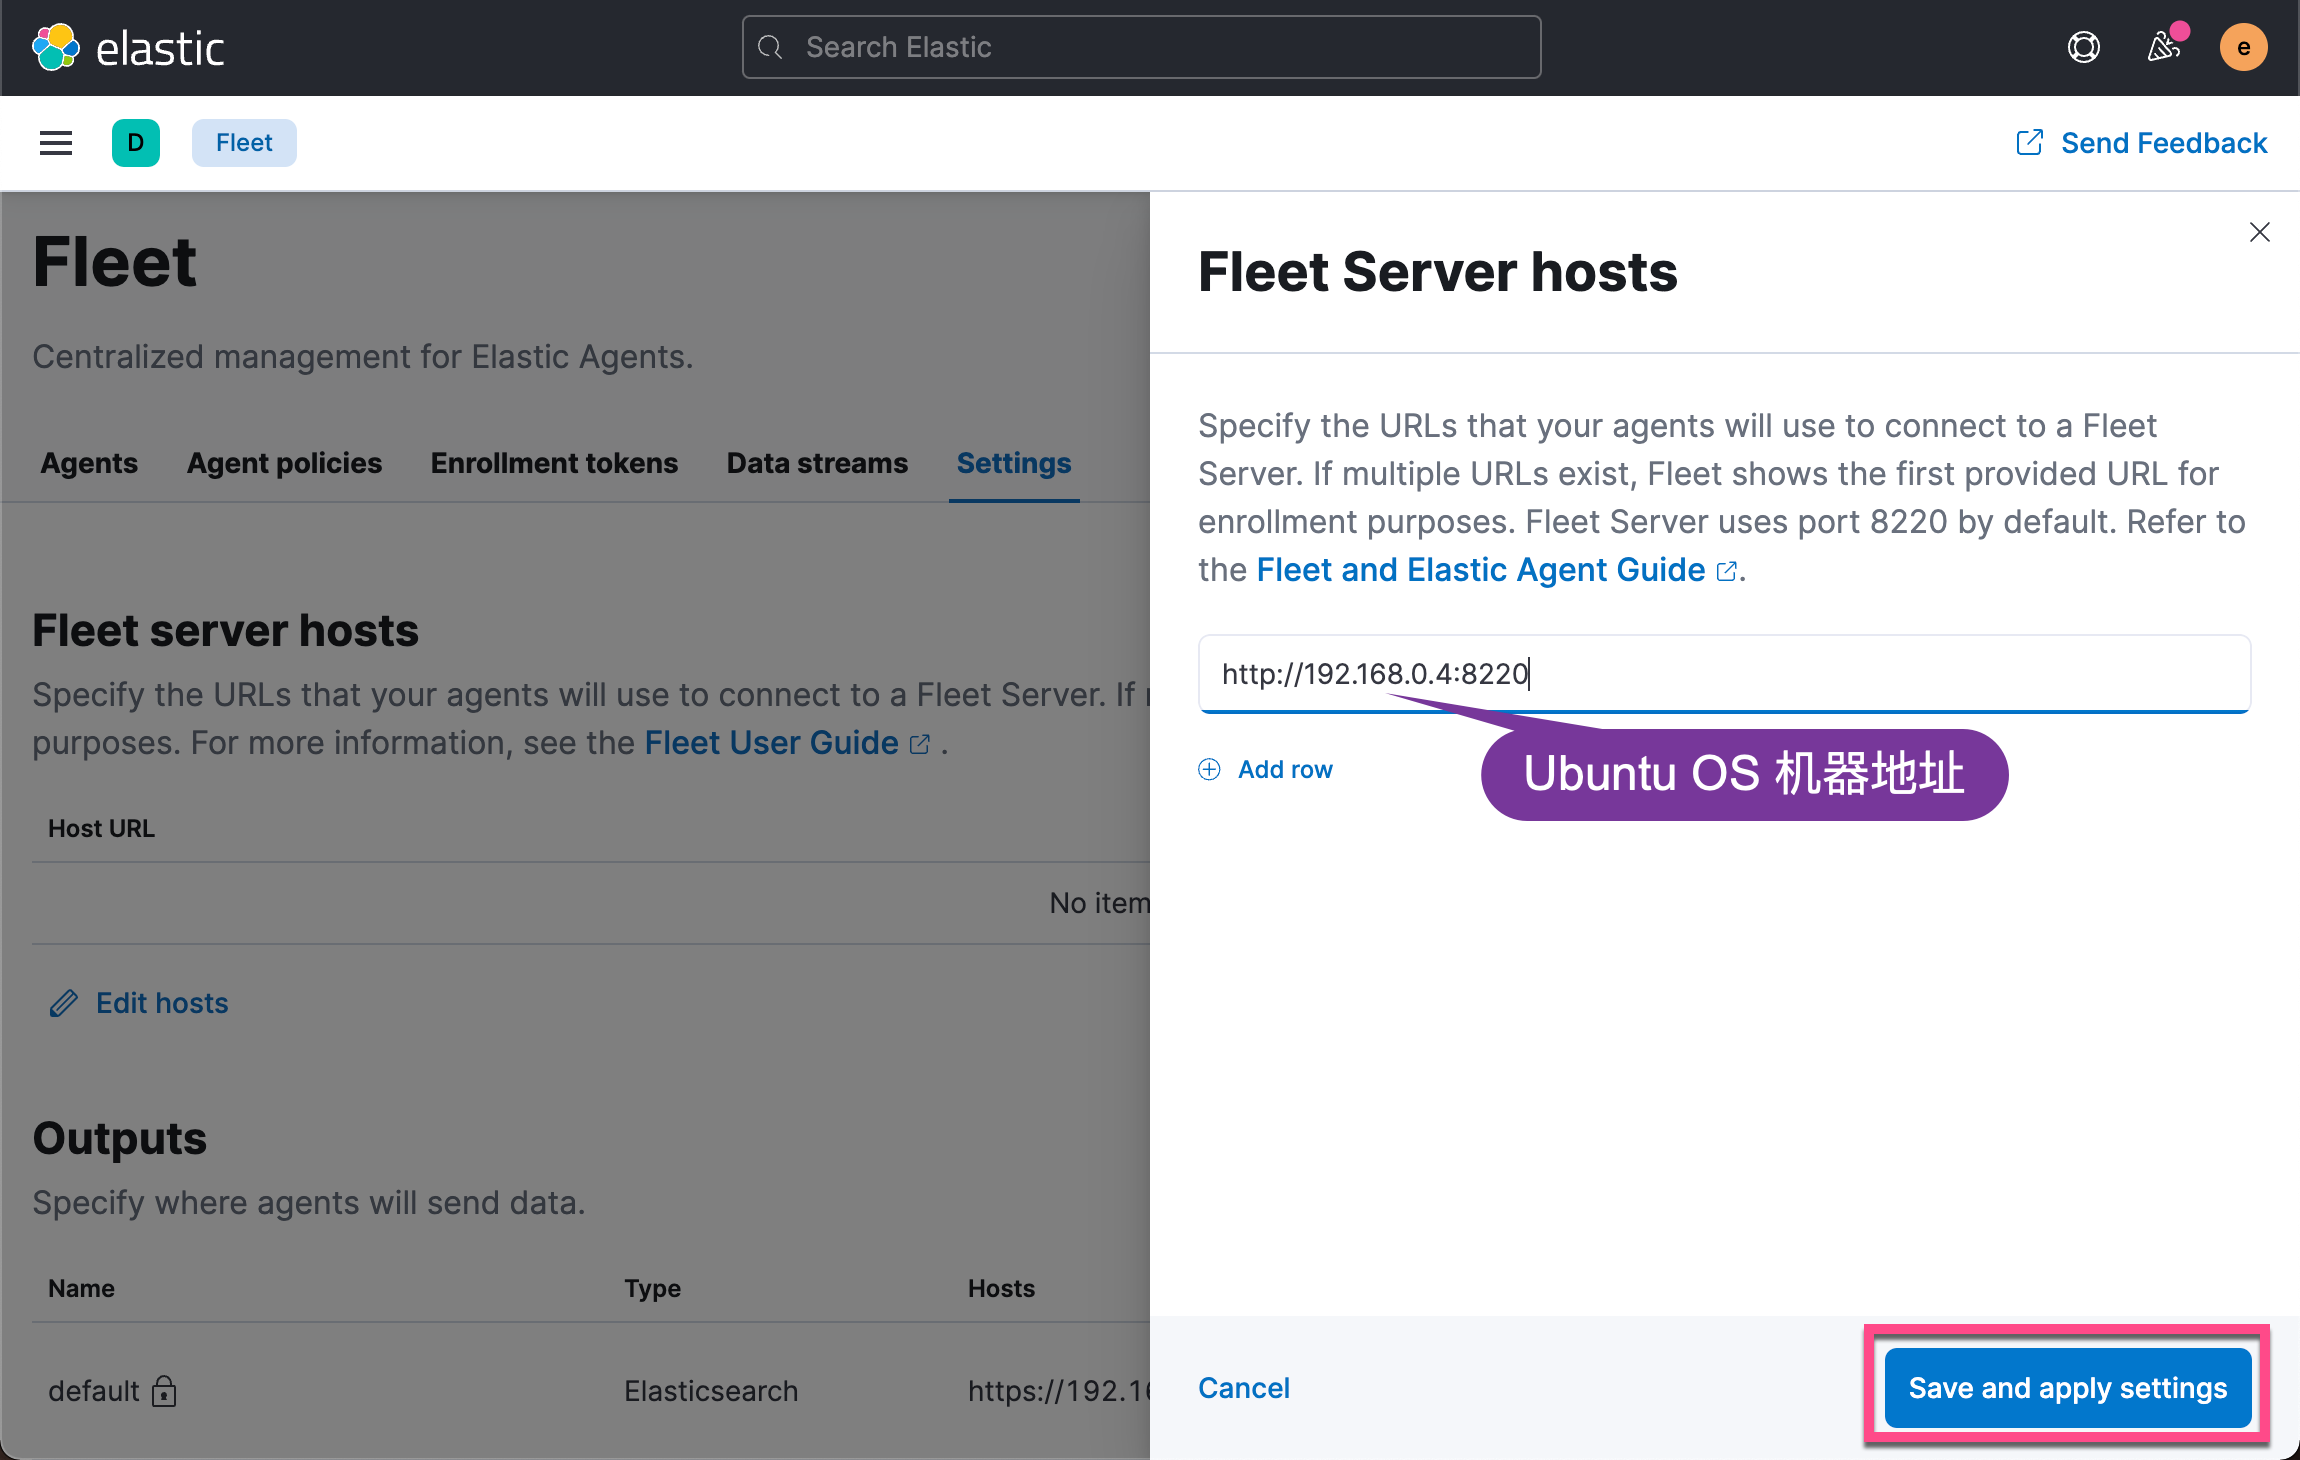Open Fleet and Elastic Agent Guide link
Screen dimensions: 2300x1460
pyautogui.click(x=1480, y=570)
